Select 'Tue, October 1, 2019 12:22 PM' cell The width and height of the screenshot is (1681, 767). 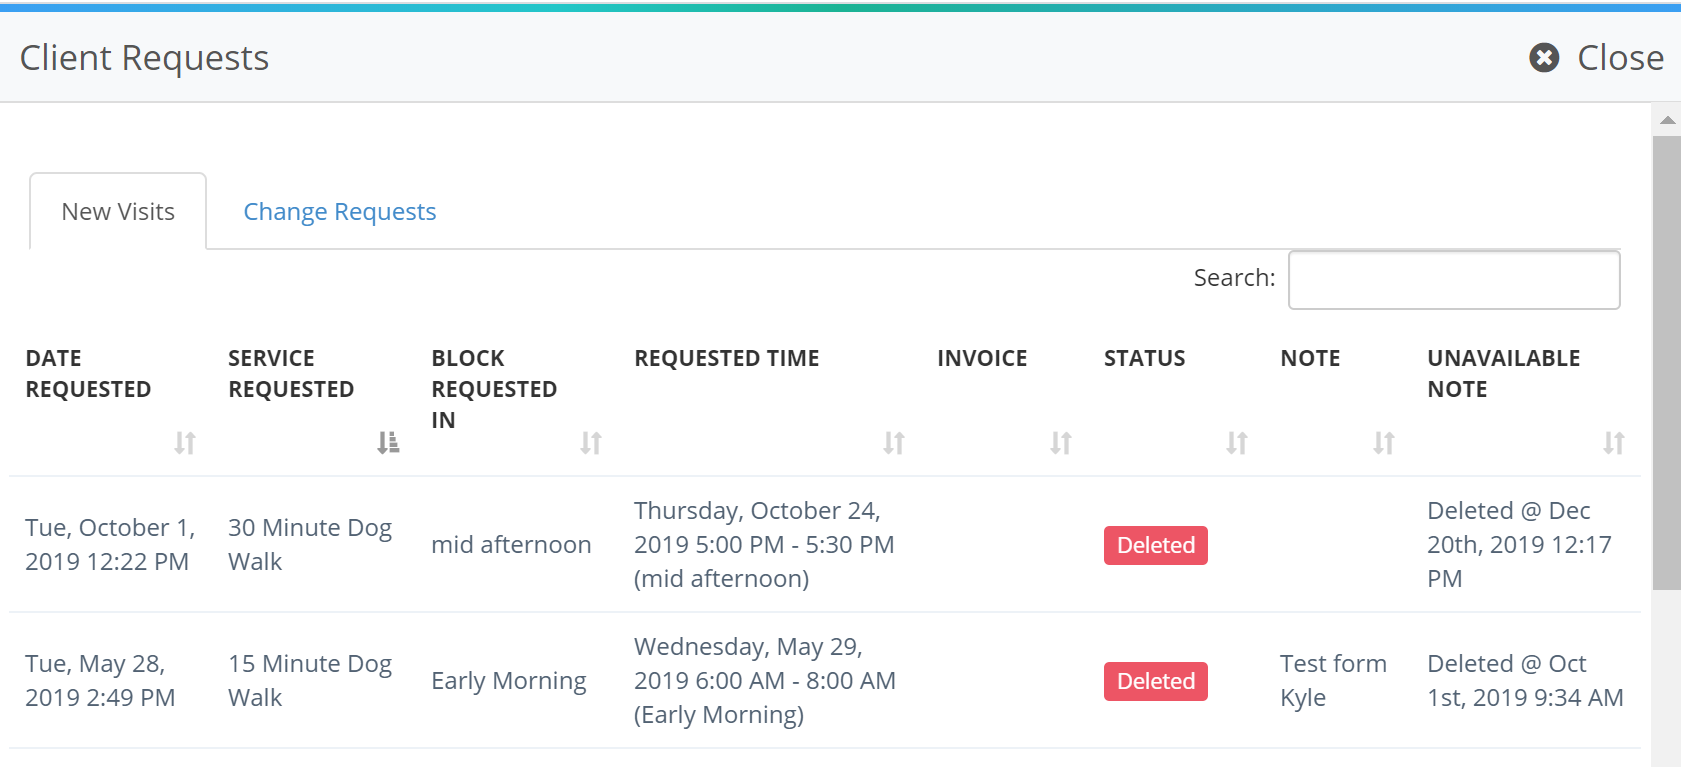click(110, 544)
